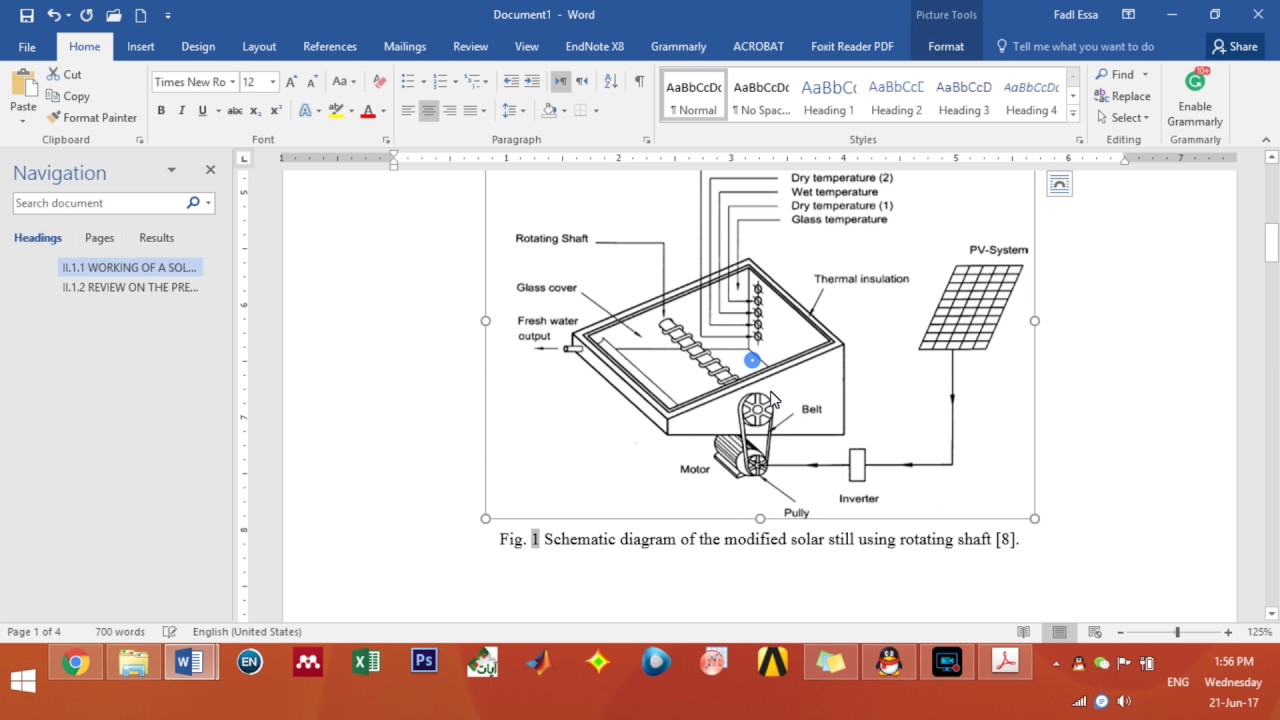
Task: Expand the bullets list dropdown
Action: (x=425, y=82)
